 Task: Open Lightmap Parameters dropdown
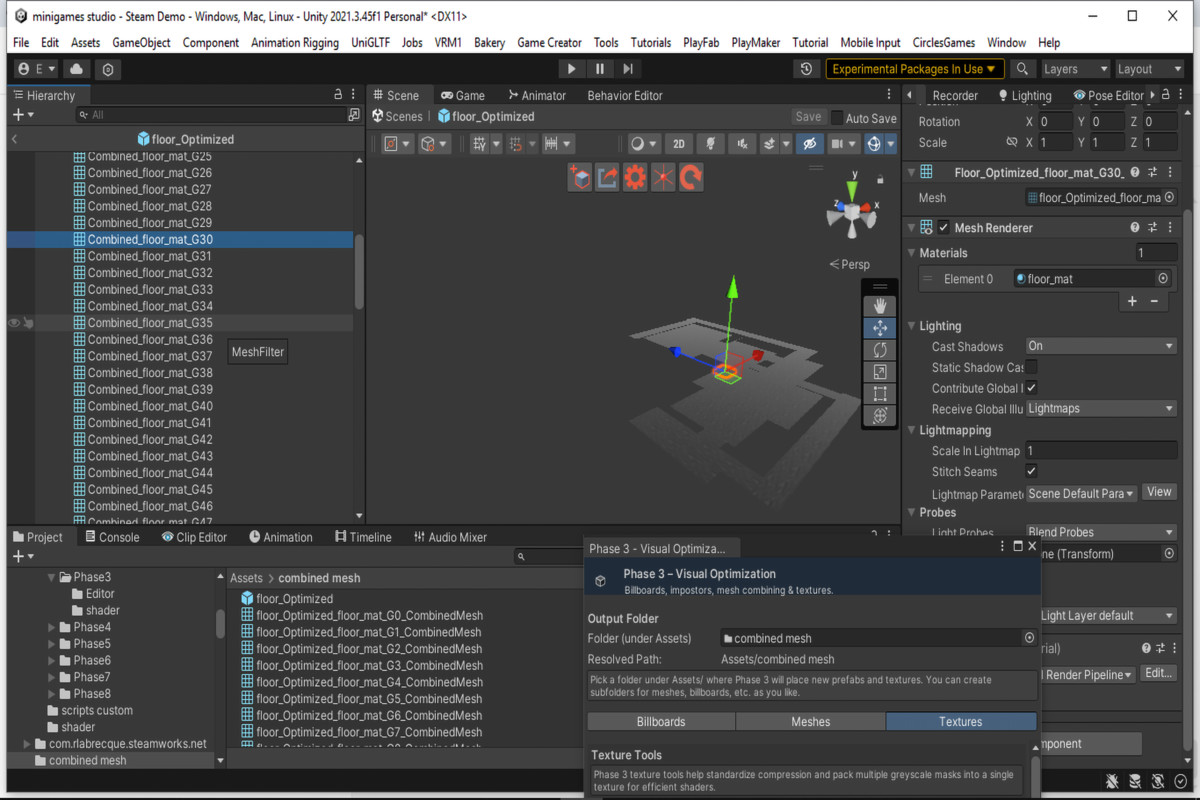pos(1082,493)
